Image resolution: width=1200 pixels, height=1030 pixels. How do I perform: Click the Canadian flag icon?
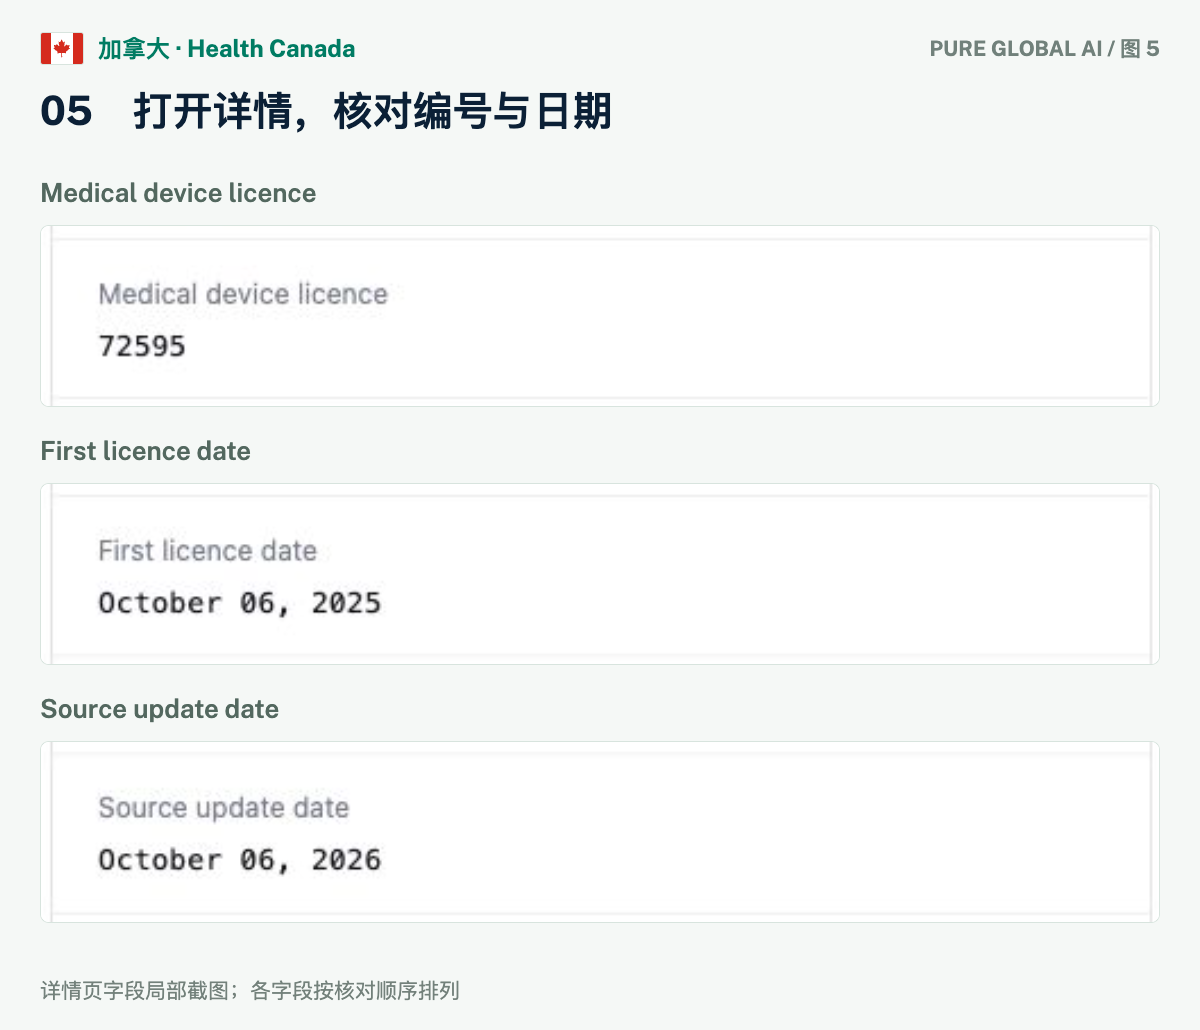click(x=62, y=48)
